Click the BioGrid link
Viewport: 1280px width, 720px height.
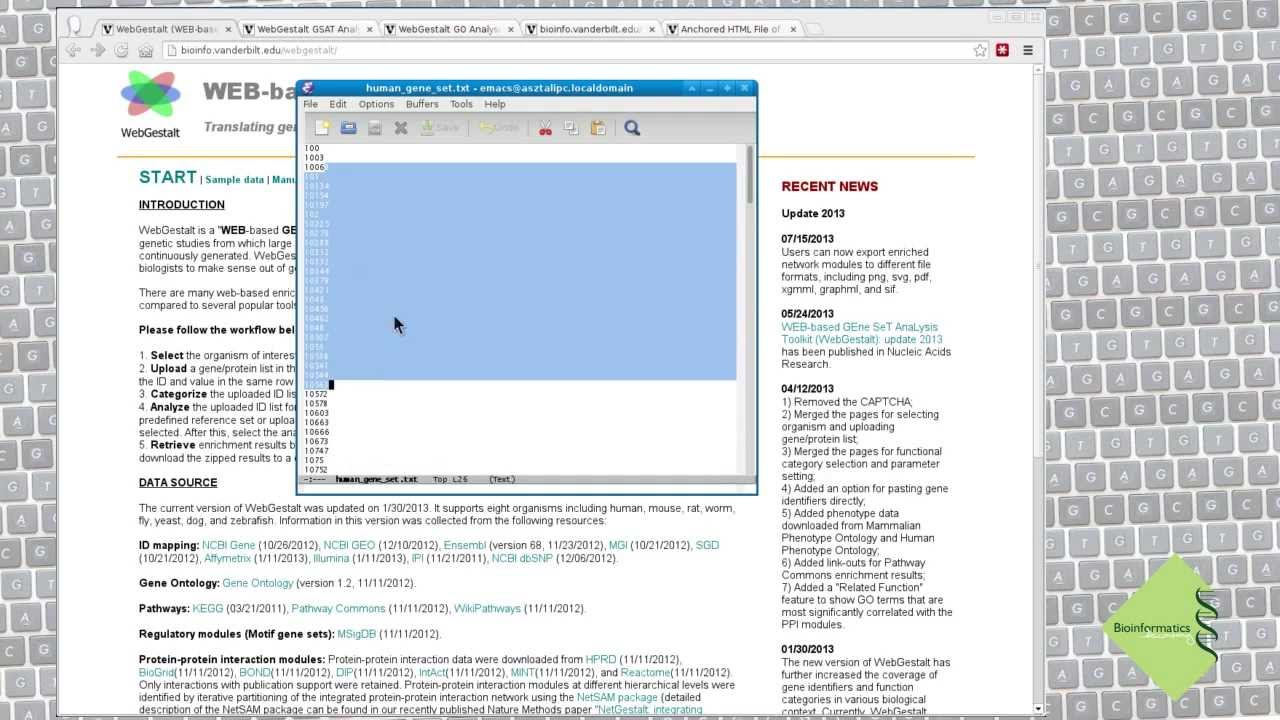coord(156,672)
